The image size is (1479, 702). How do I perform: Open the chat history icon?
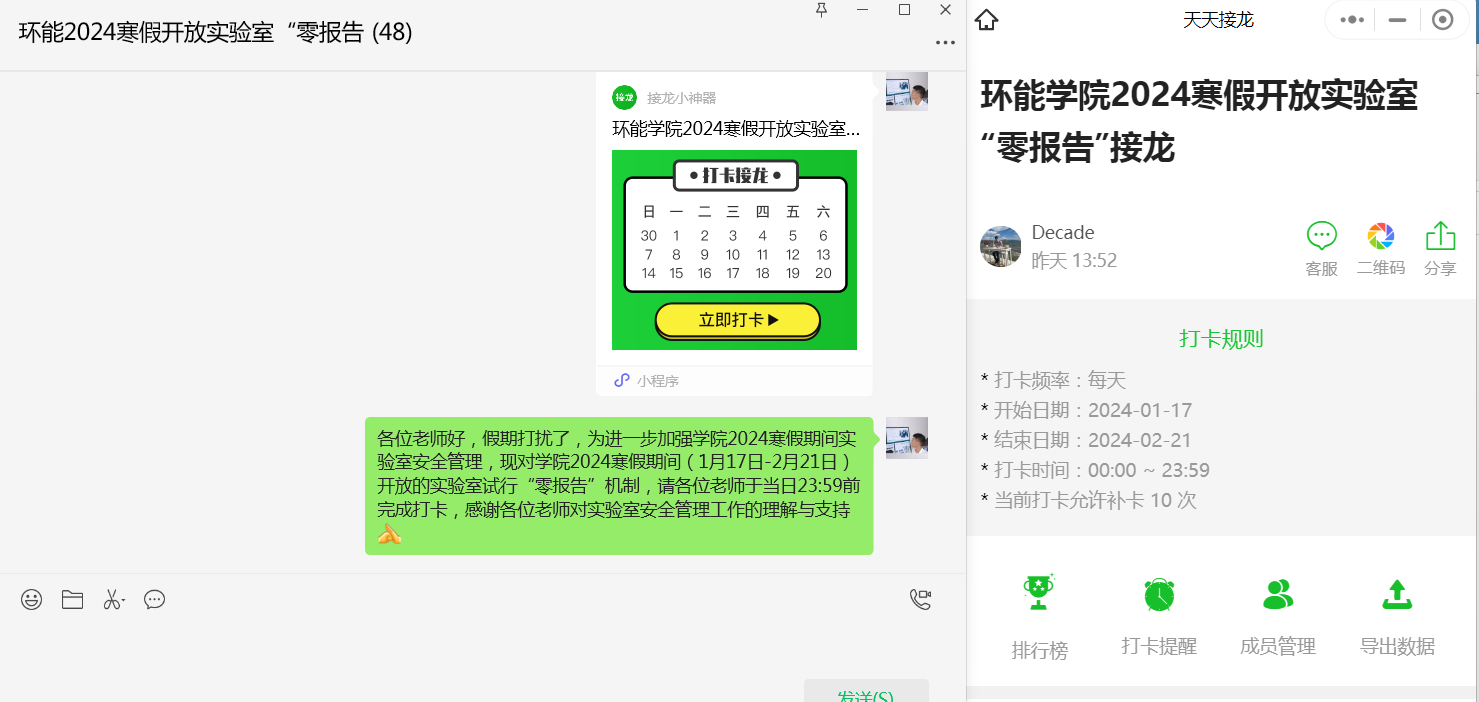[153, 599]
